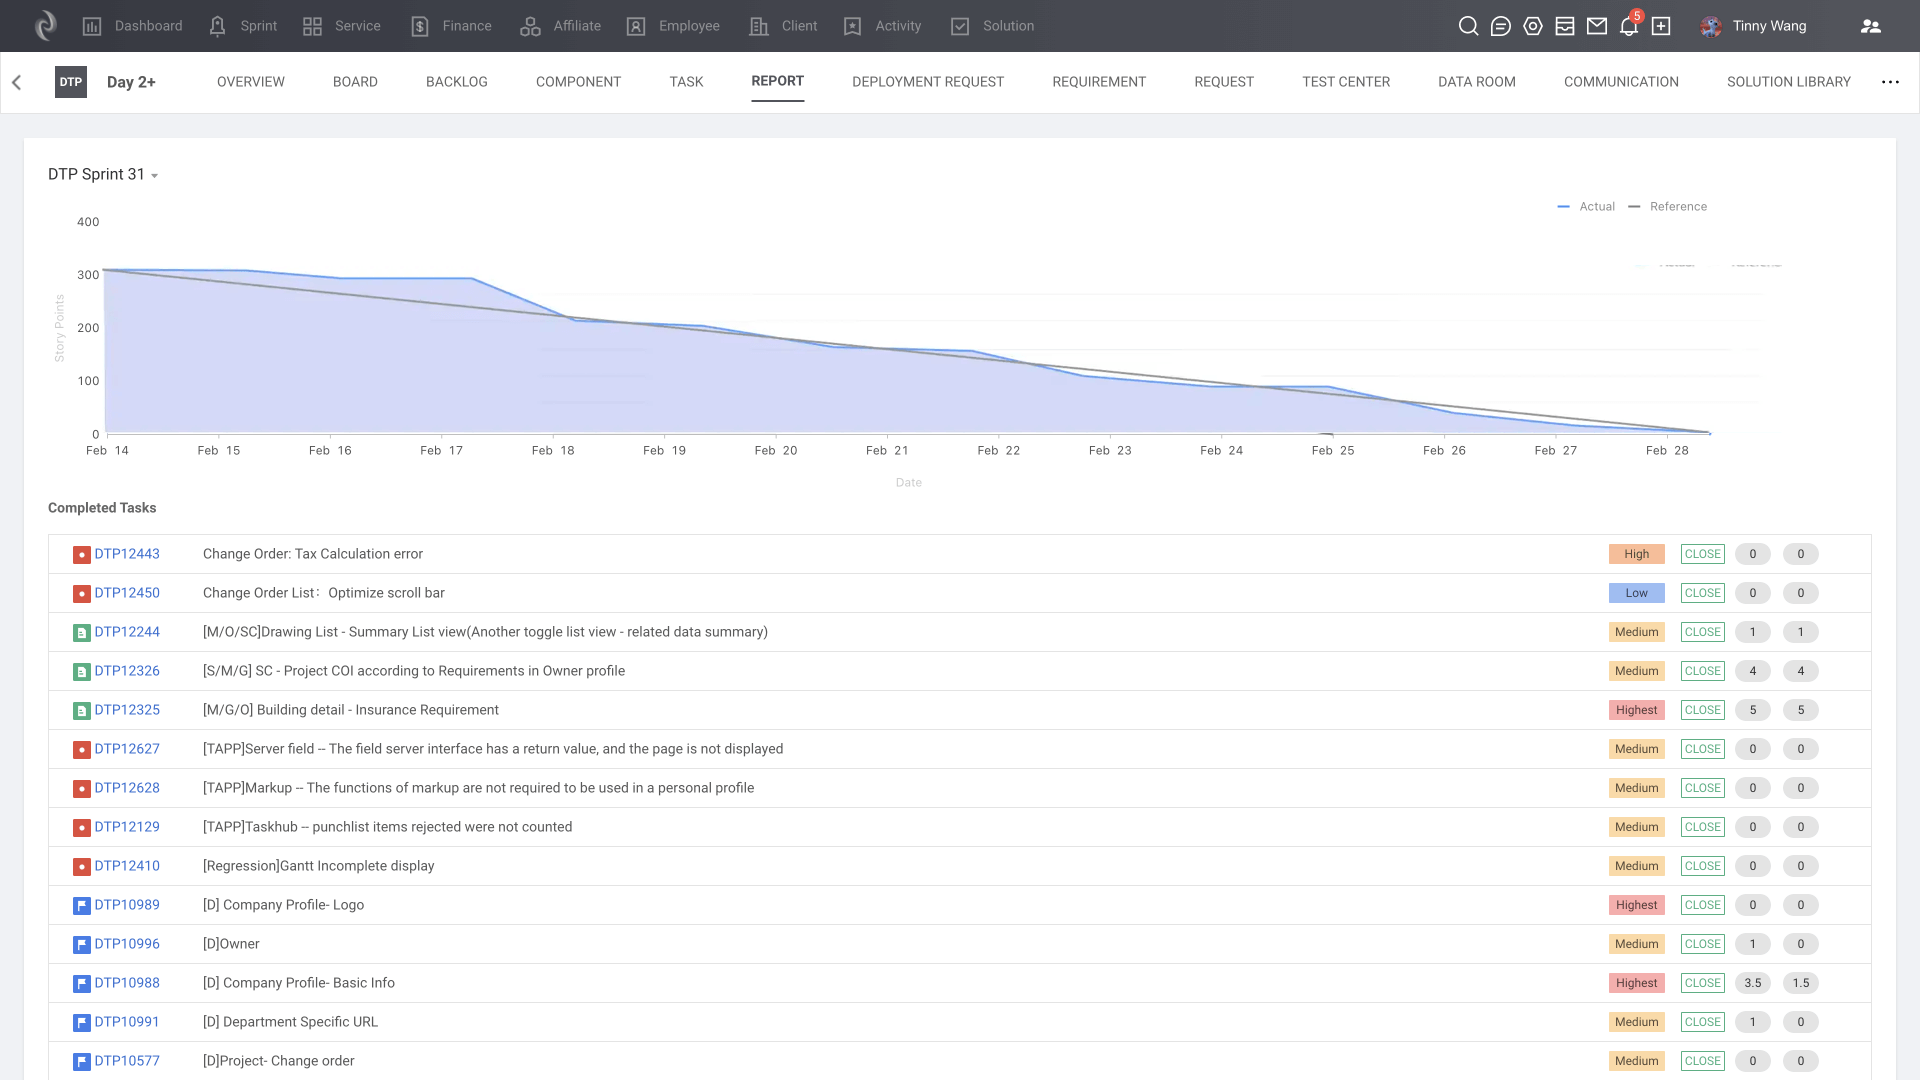Switch to the BACKLOG tab
This screenshot has height=1080, width=1920.
(x=456, y=82)
